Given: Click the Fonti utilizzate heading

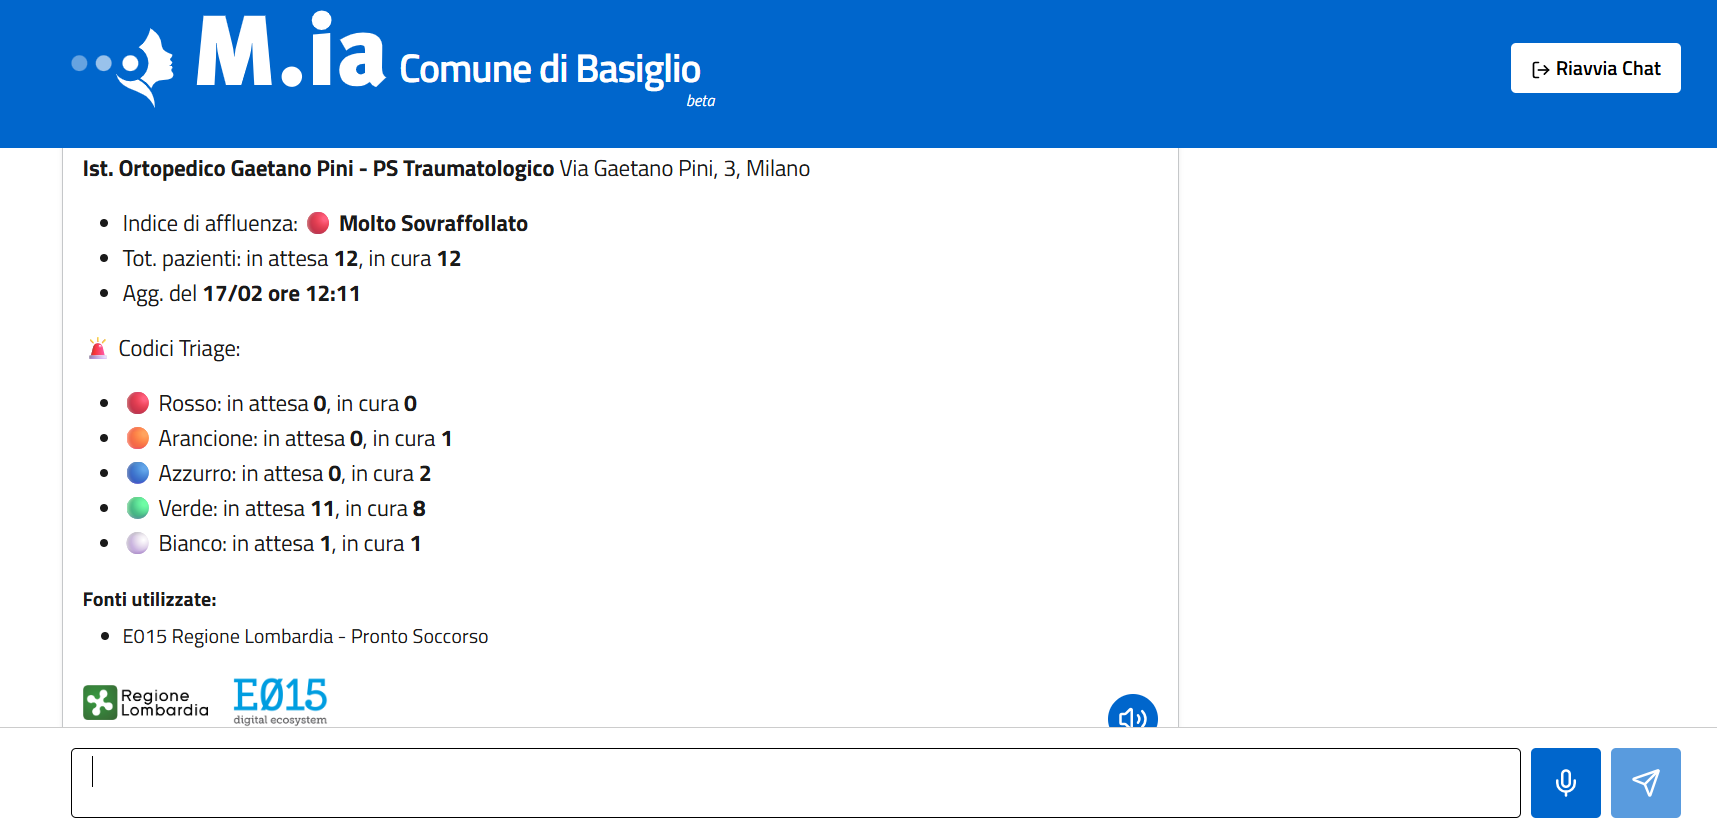Looking at the screenshot, I should (149, 600).
